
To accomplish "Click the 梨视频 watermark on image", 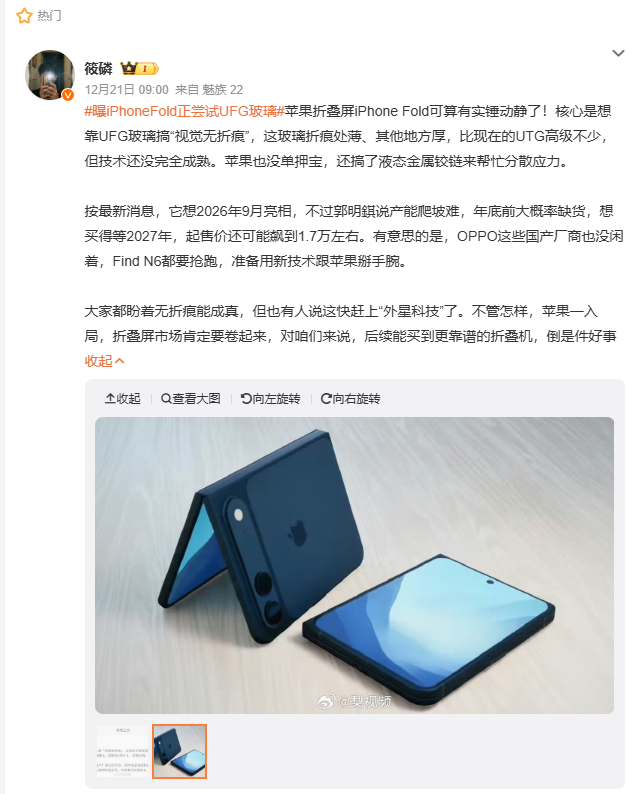I will click(x=354, y=701).
